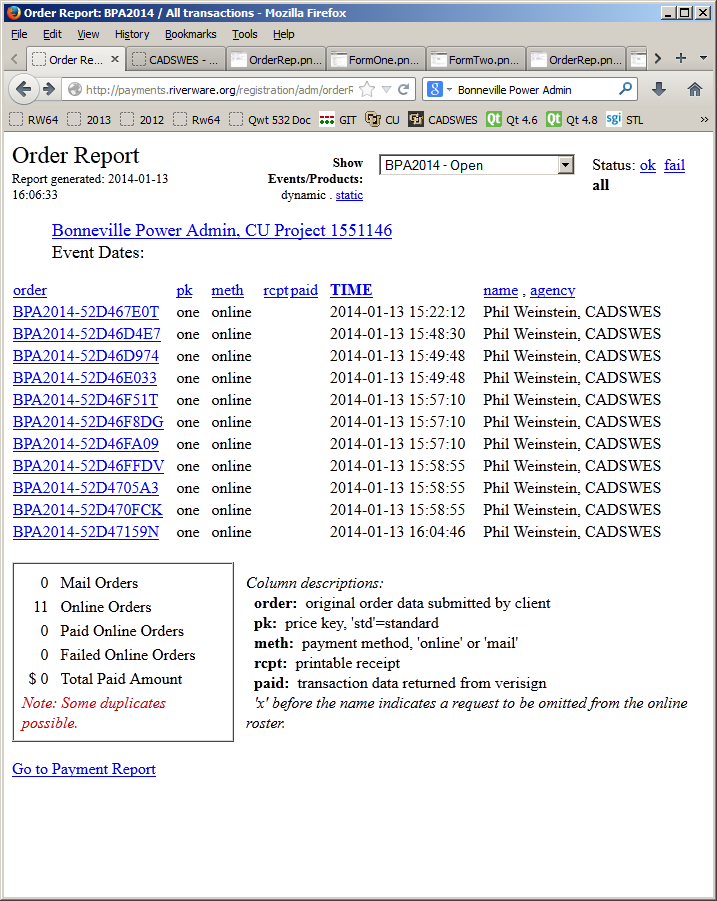Sort by agency column header
This screenshot has height=901, width=717.
point(553,290)
